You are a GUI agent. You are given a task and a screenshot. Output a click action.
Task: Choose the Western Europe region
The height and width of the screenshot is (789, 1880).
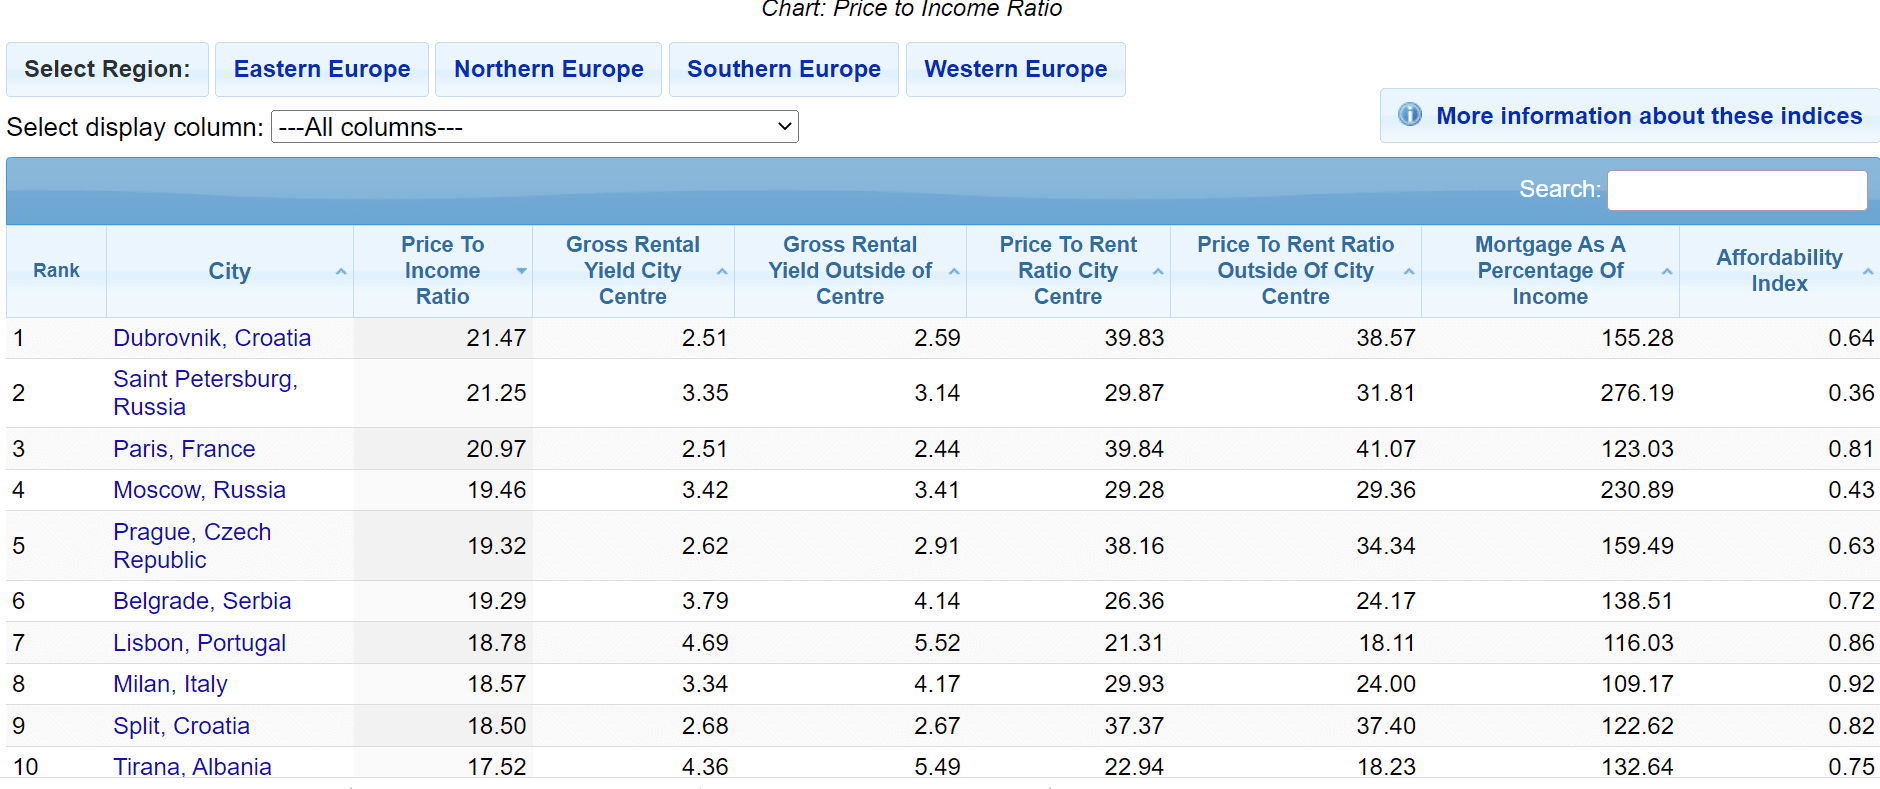click(1015, 69)
